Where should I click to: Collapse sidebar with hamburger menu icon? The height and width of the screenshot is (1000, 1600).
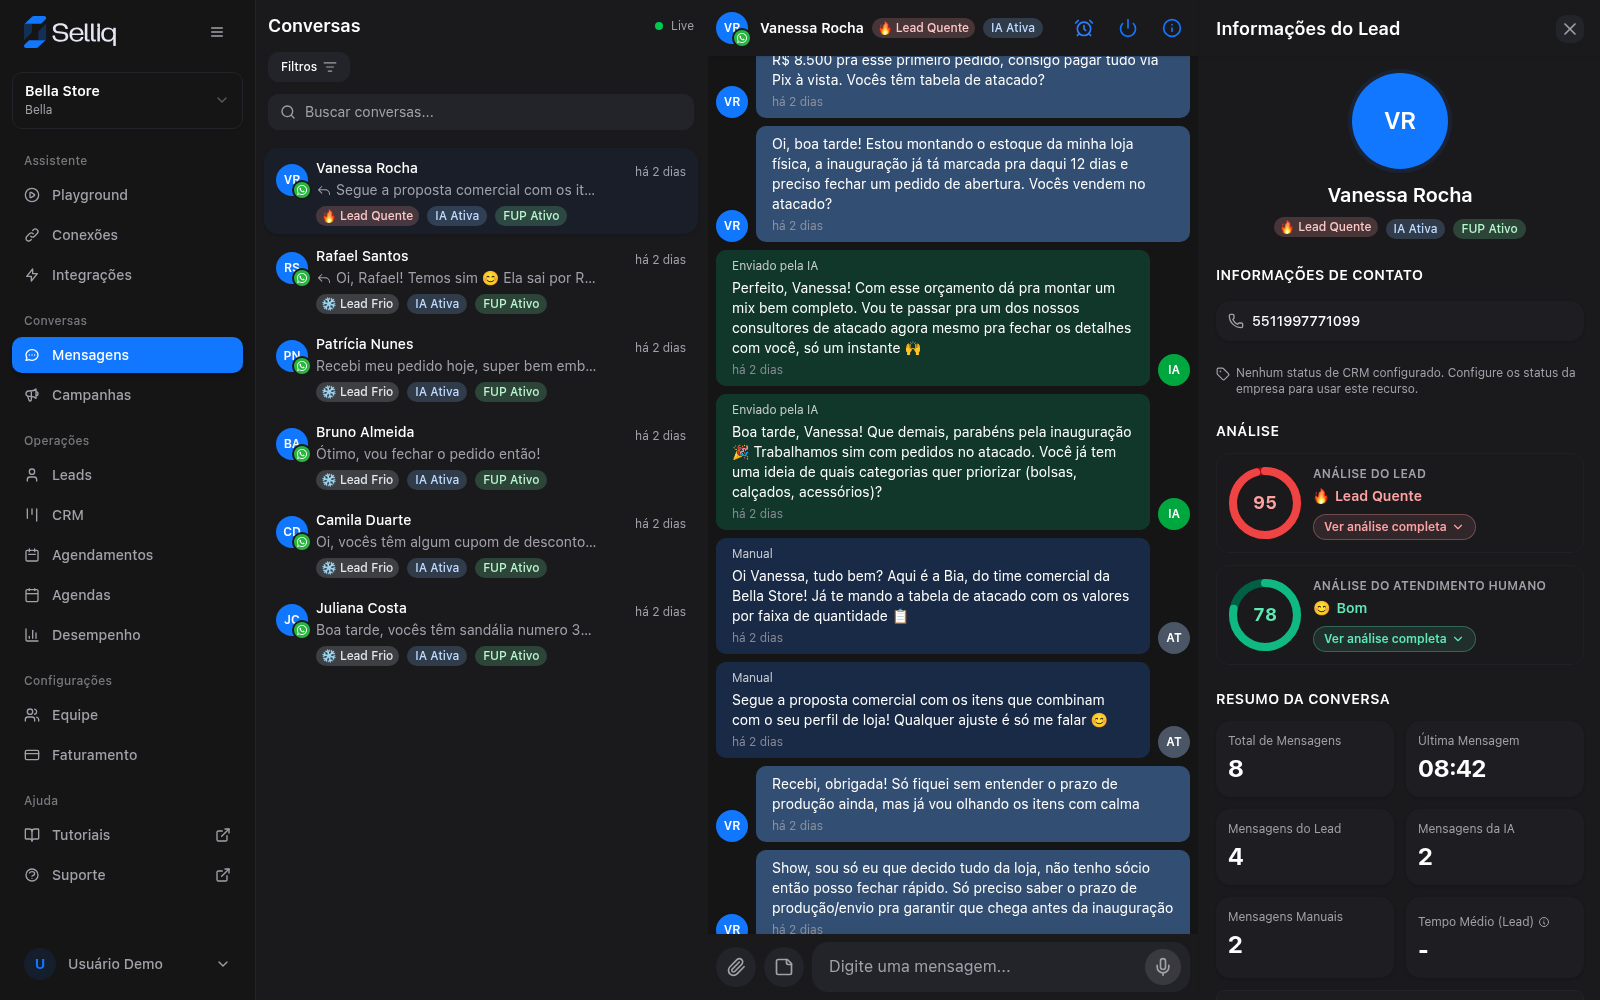click(x=217, y=32)
